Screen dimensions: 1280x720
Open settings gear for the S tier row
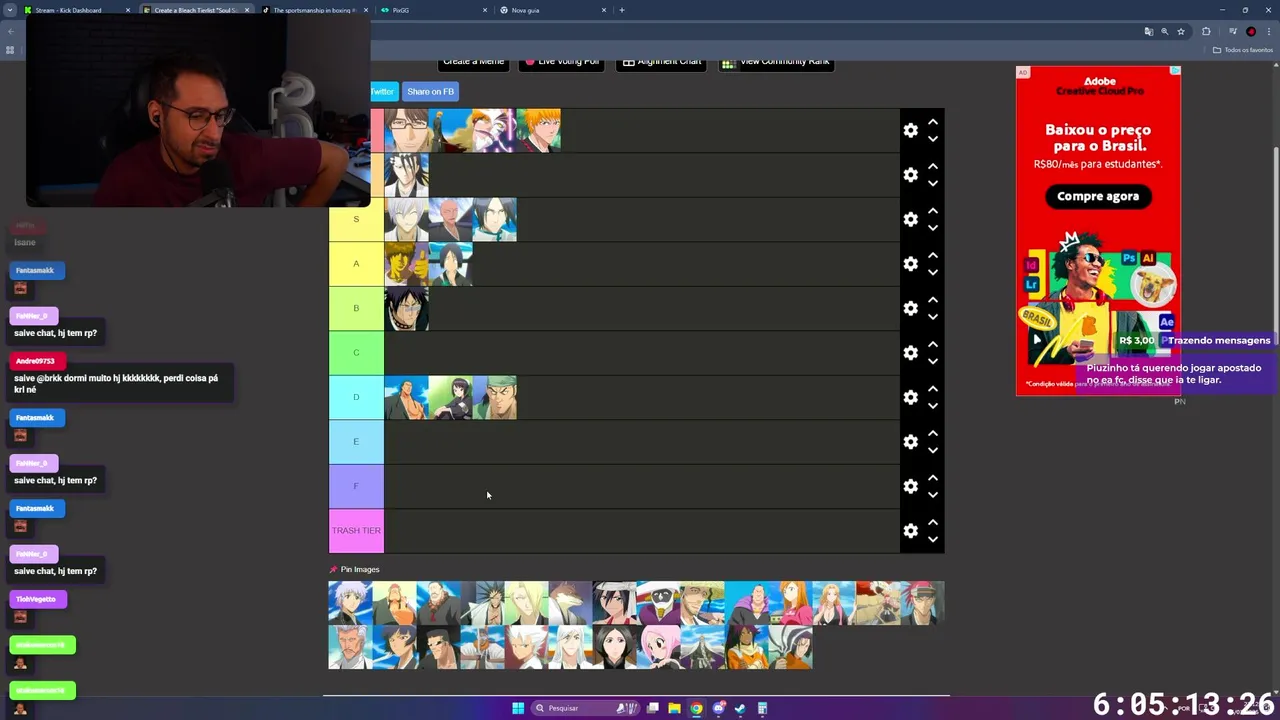click(x=910, y=219)
